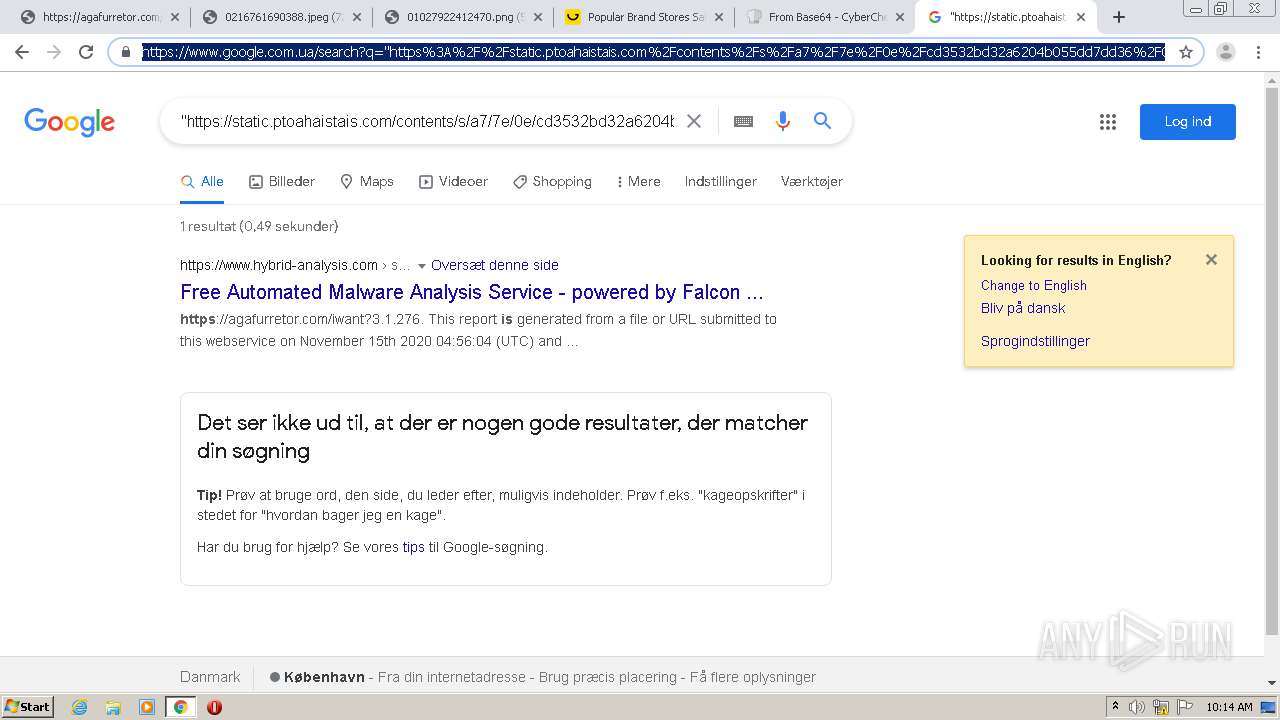Open the media player taskbar icon

point(147,707)
